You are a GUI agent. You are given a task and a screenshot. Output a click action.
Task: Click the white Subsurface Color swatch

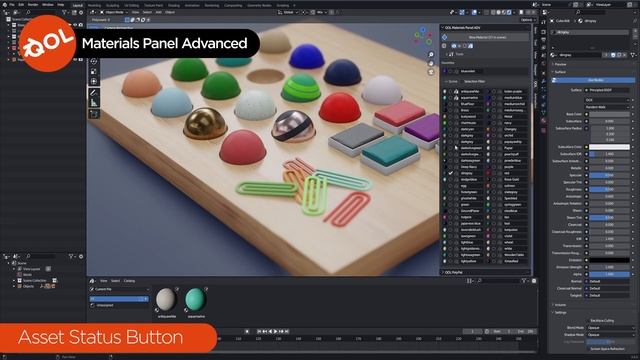click(x=609, y=147)
